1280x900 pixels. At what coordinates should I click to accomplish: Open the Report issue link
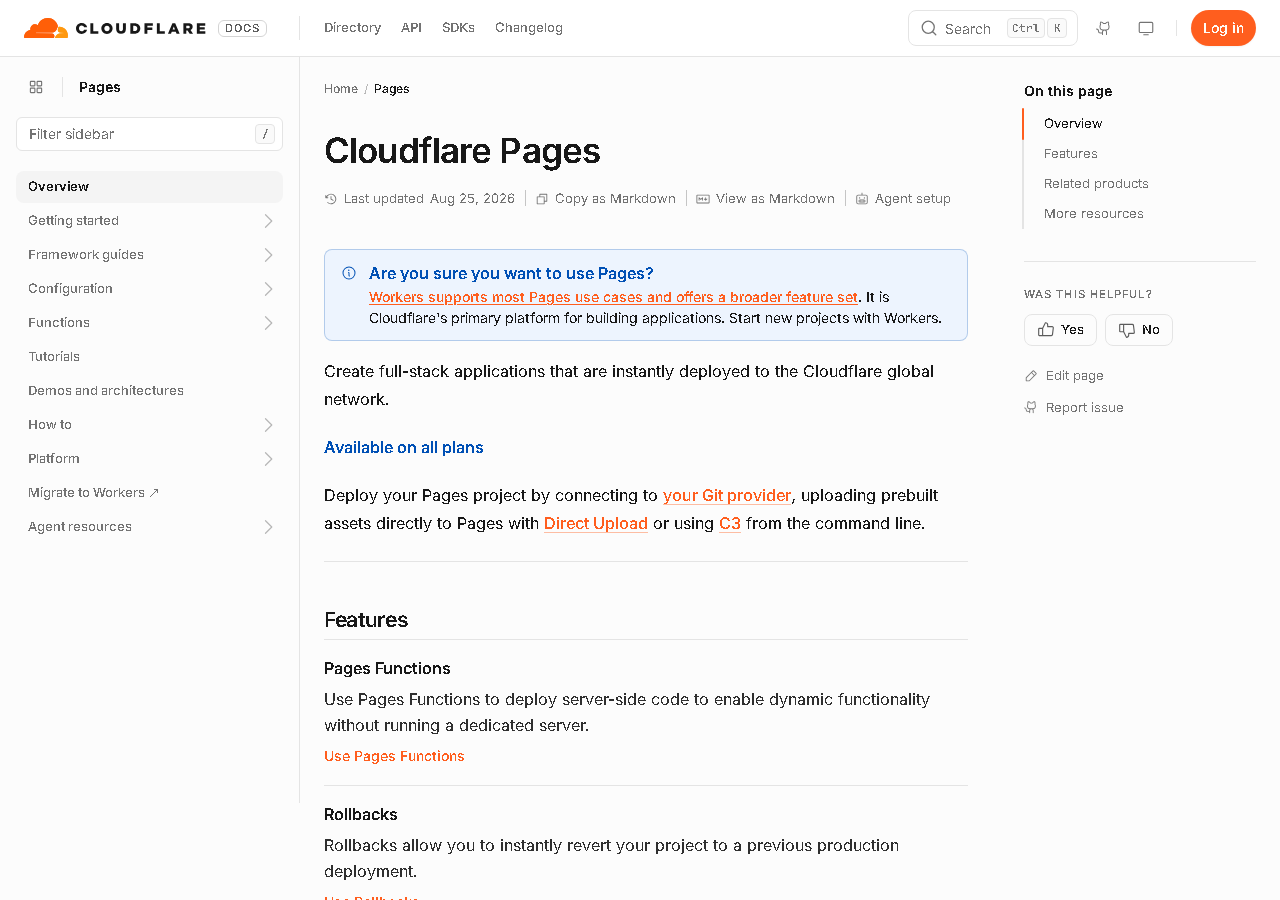coord(1074,408)
